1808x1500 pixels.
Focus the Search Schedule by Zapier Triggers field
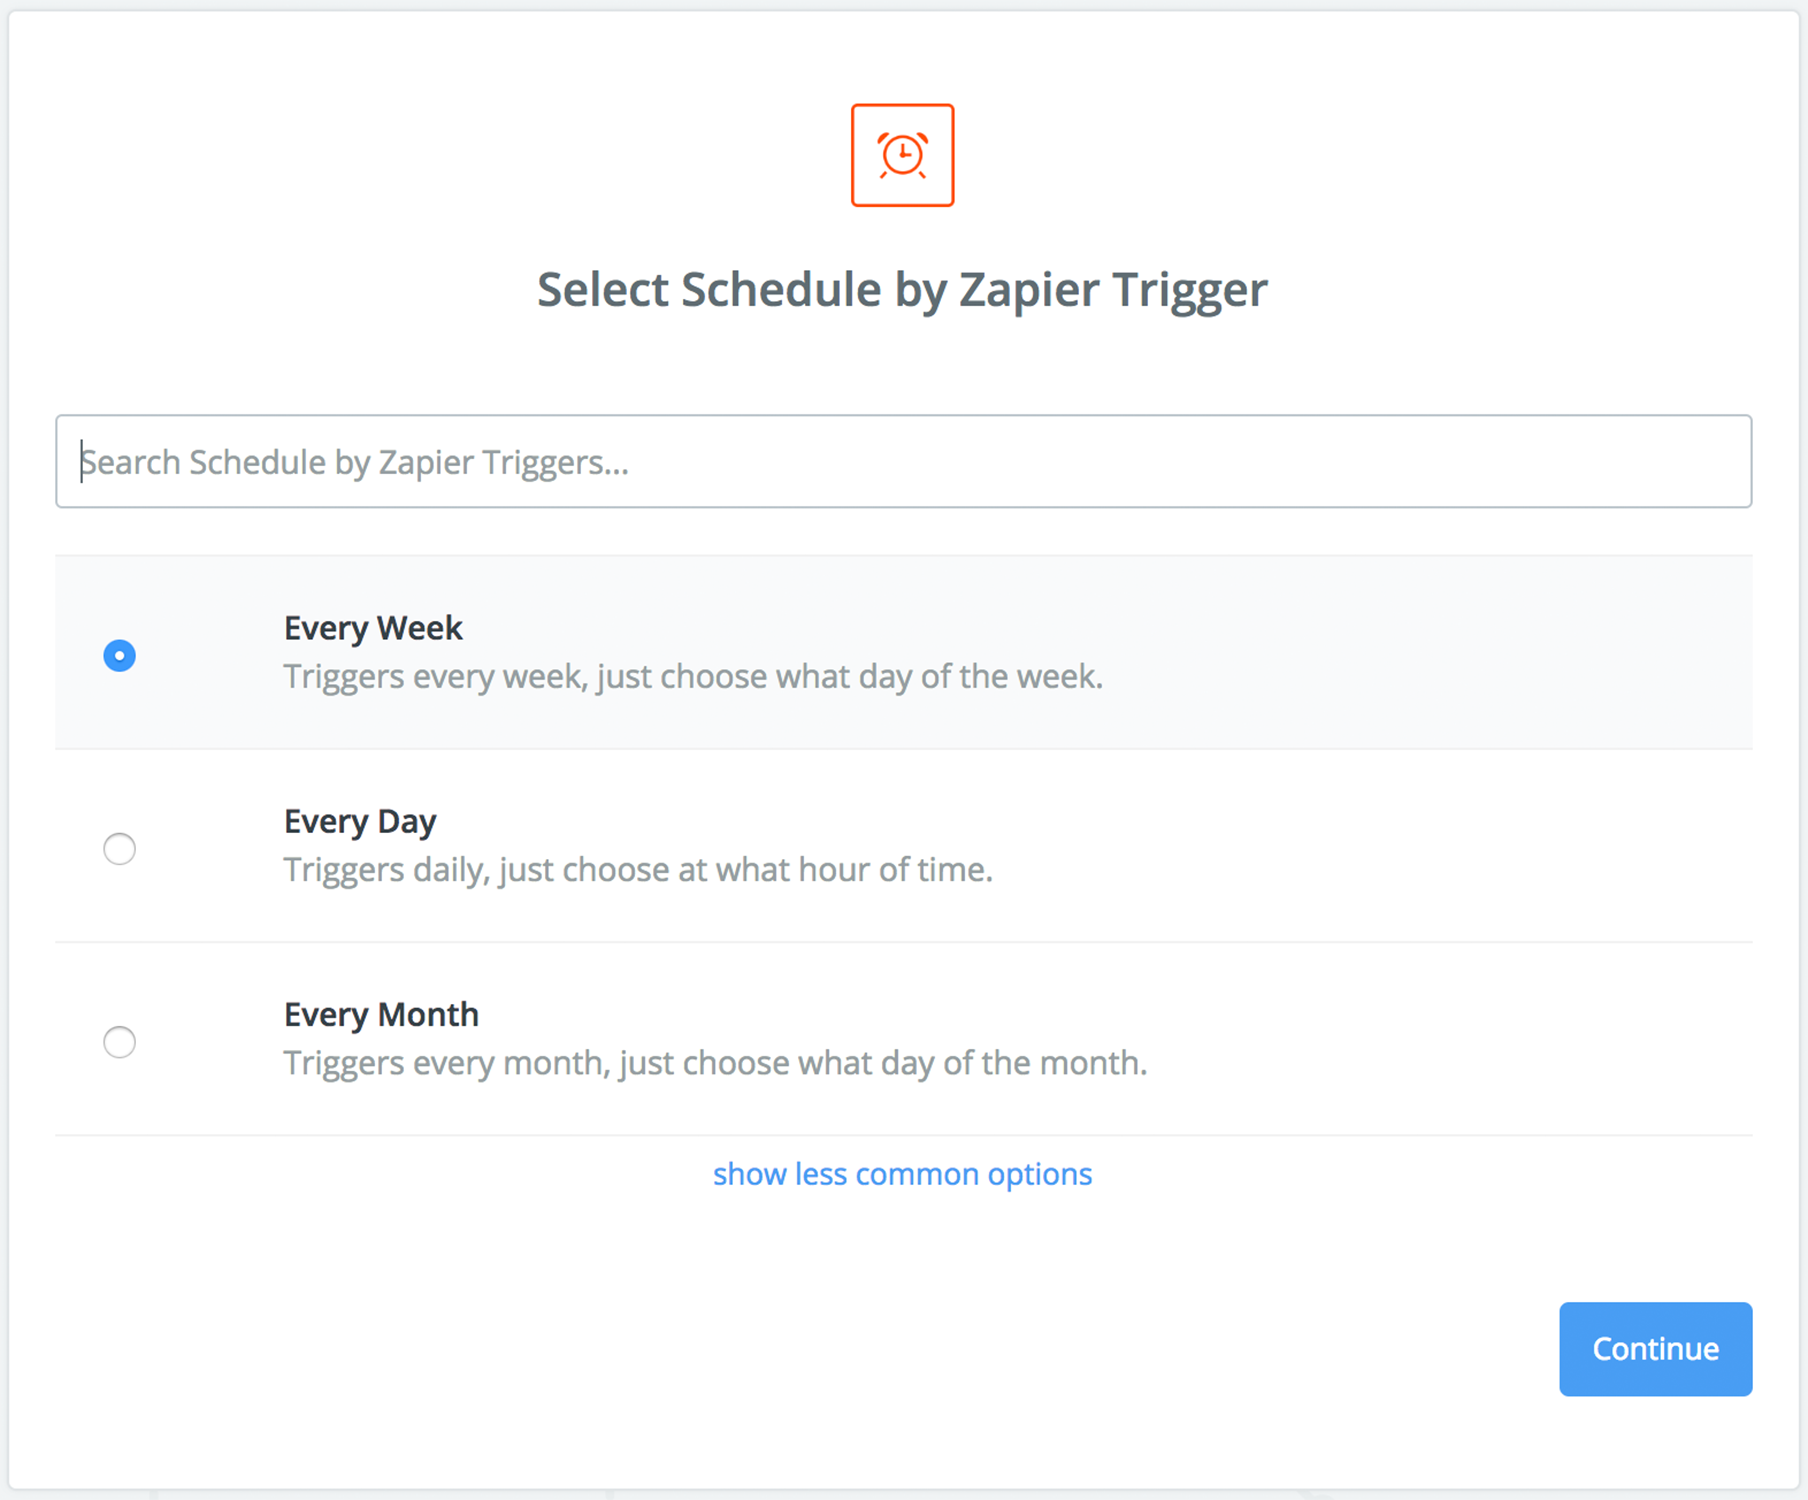point(903,461)
